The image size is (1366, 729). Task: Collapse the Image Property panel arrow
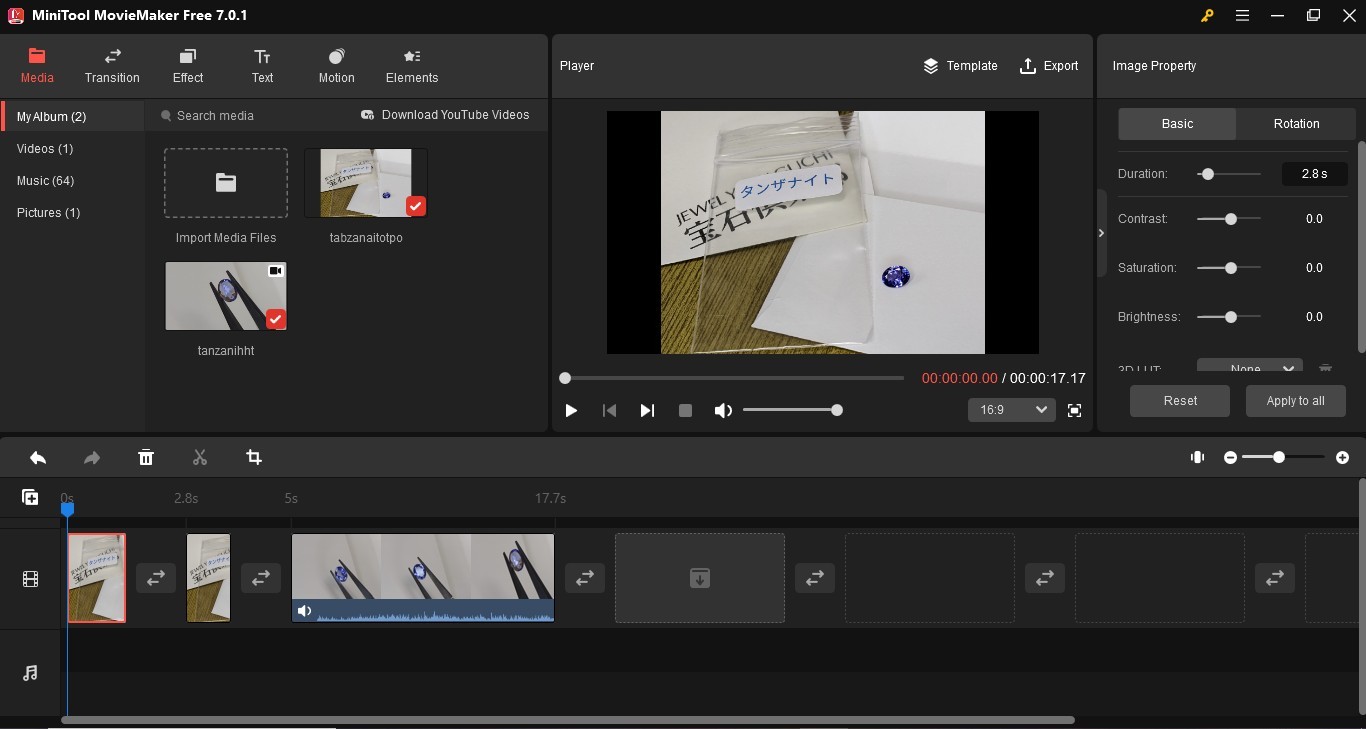point(1101,233)
